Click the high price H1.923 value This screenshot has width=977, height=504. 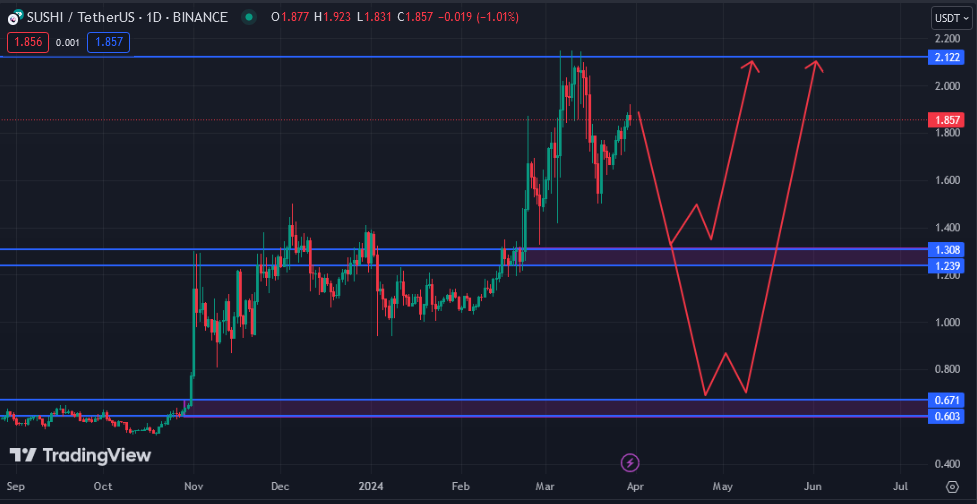333,17
